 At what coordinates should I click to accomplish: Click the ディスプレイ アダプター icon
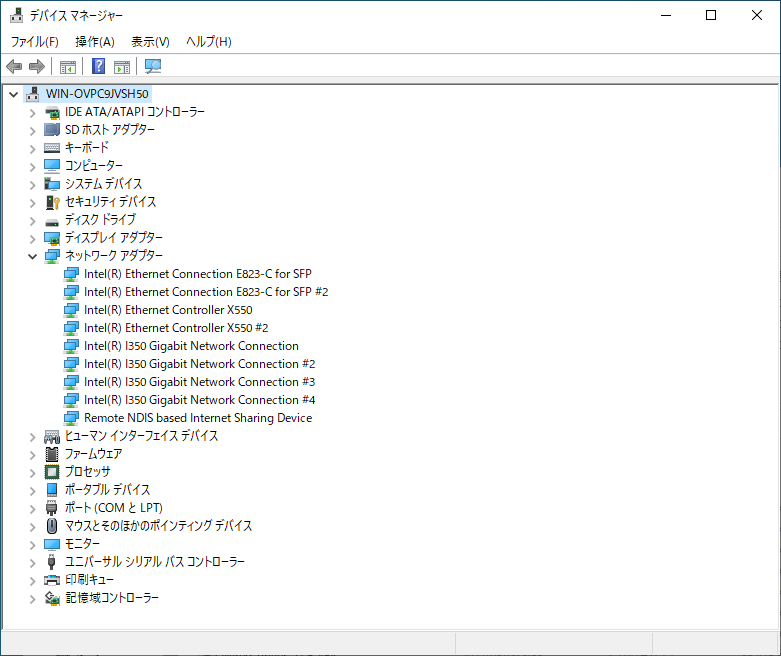coord(52,238)
